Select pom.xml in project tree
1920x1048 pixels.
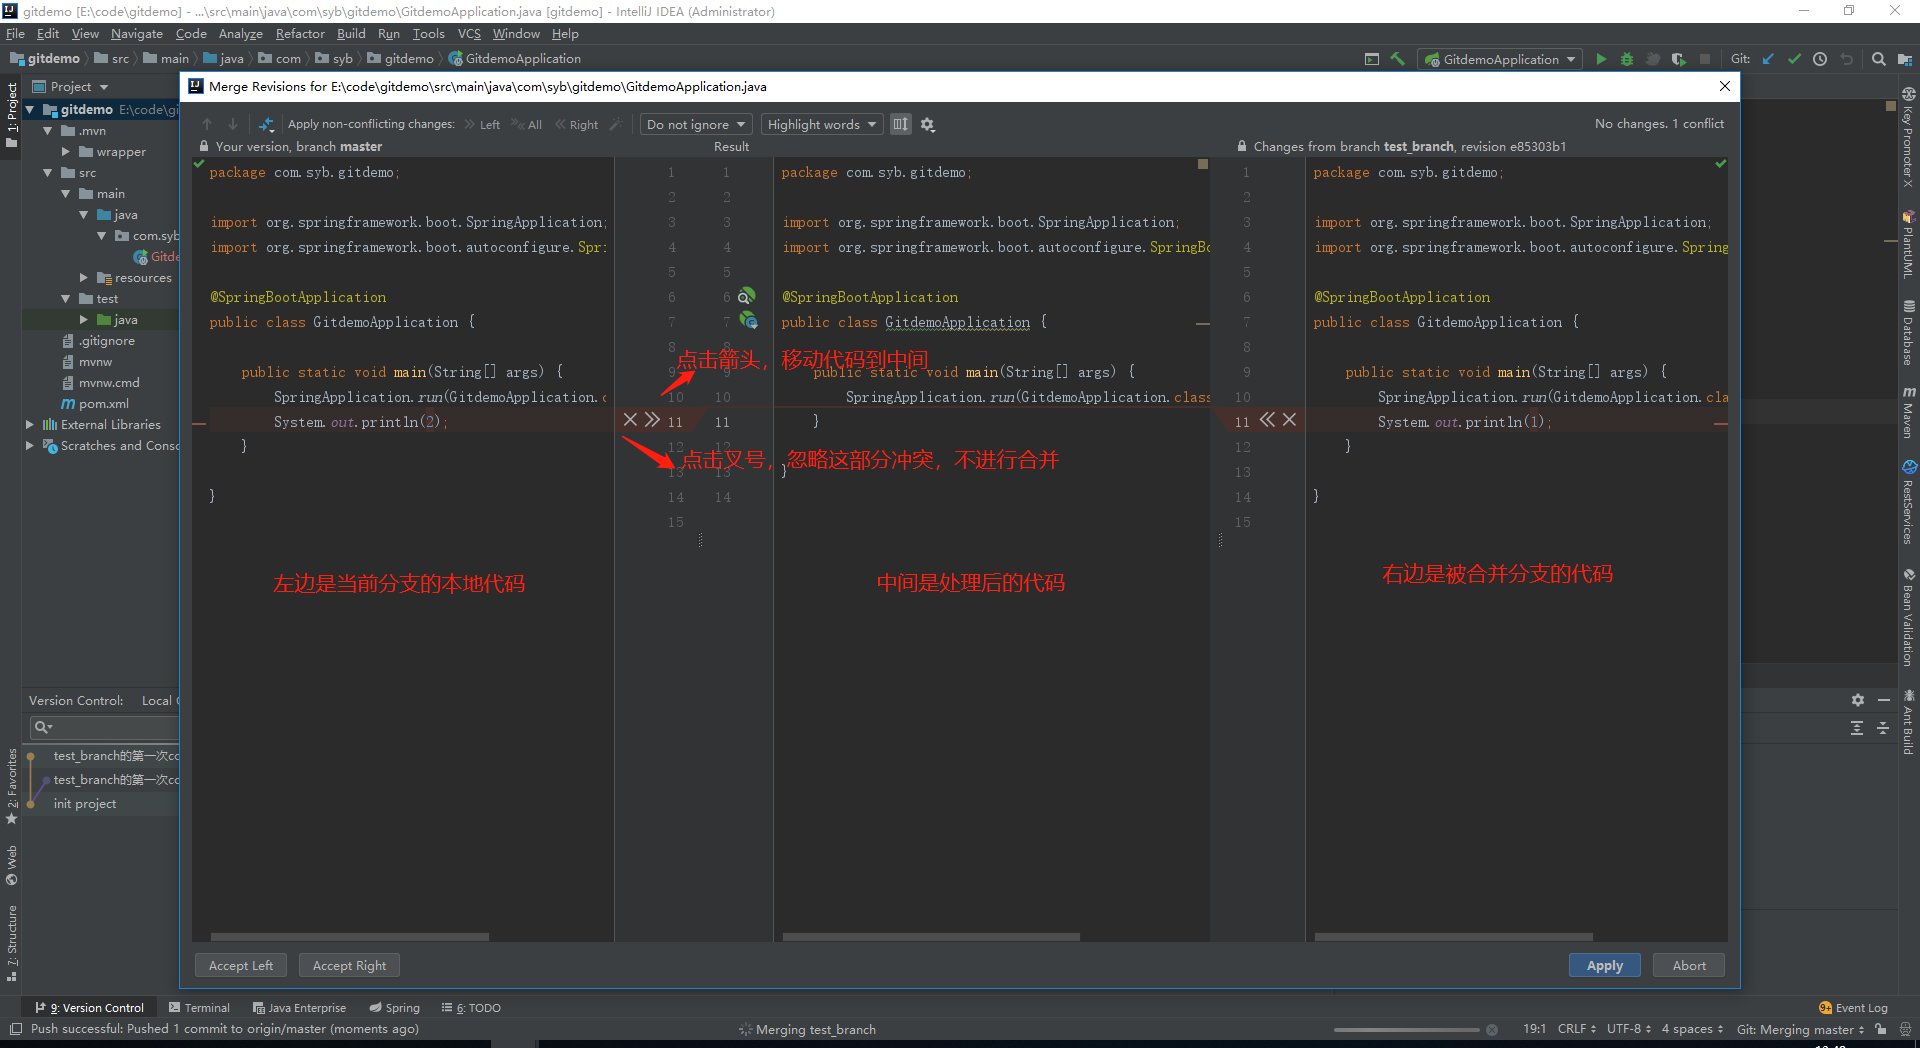pyautogui.click(x=104, y=404)
